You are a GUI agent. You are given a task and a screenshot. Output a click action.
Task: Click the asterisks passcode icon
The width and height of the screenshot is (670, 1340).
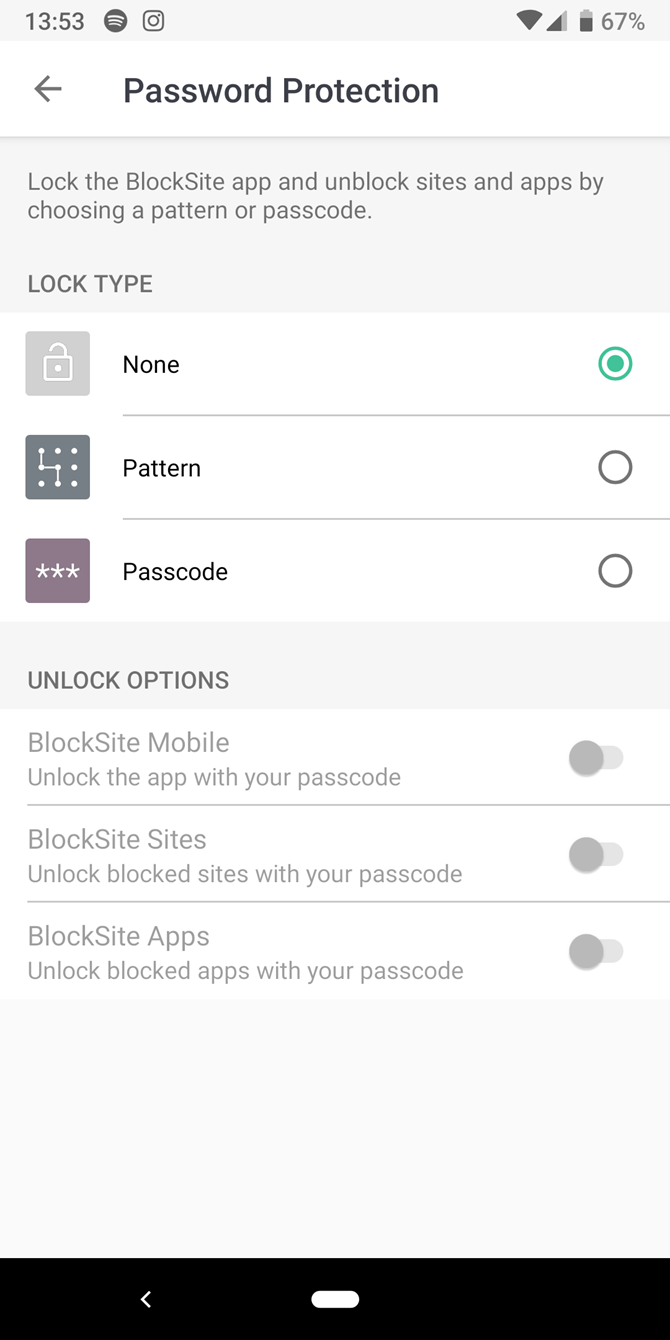pos(57,571)
